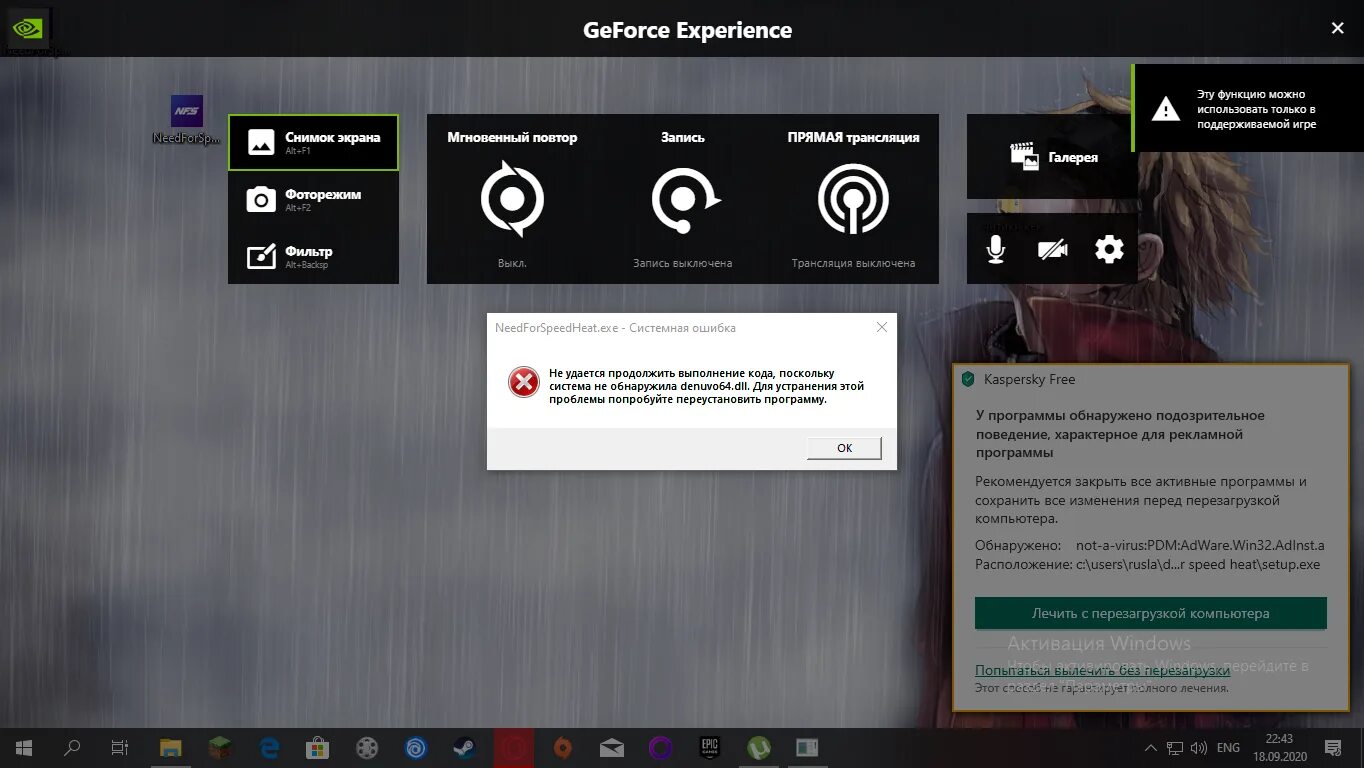Click the file location path in Kaspersky
The width and height of the screenshot is (1364, 768).
1198,565
